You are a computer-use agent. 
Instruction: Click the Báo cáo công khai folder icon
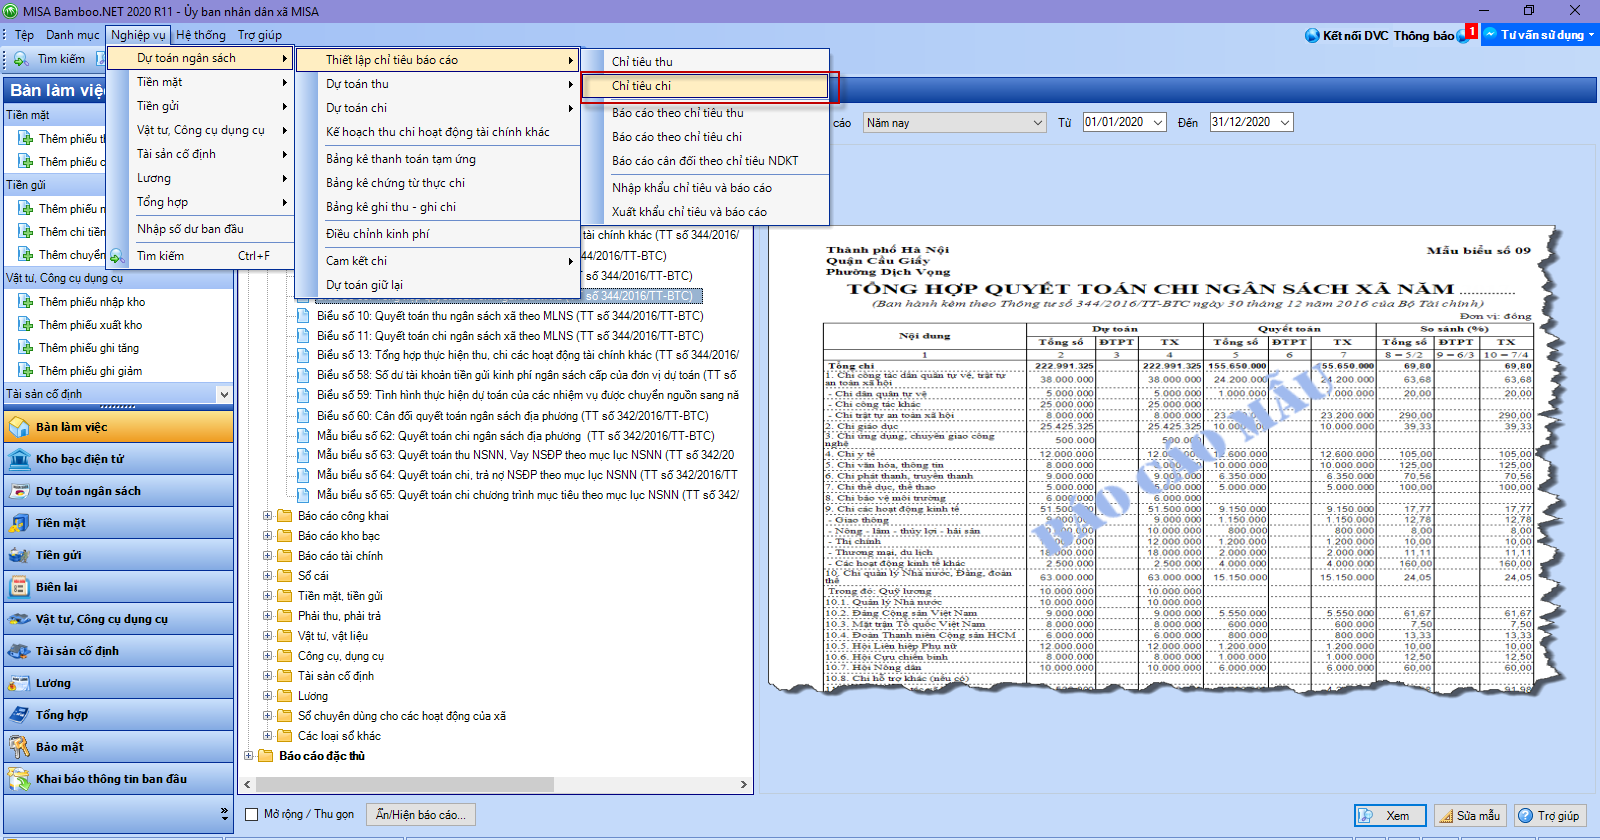coord(285,516)
